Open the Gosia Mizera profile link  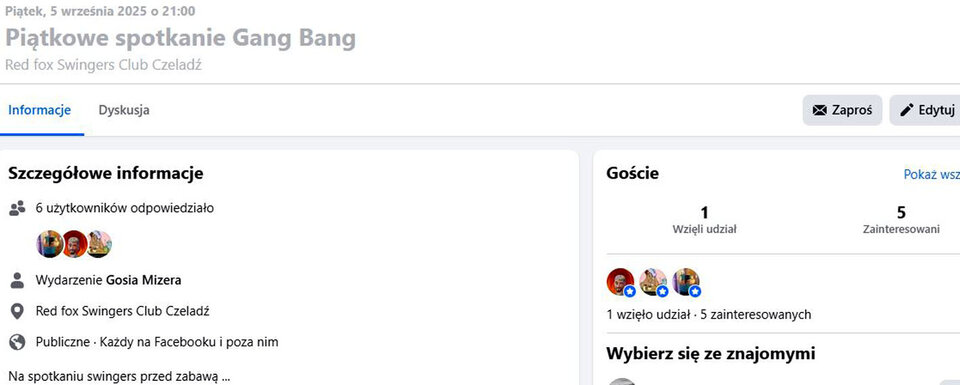tap(144, 280)
